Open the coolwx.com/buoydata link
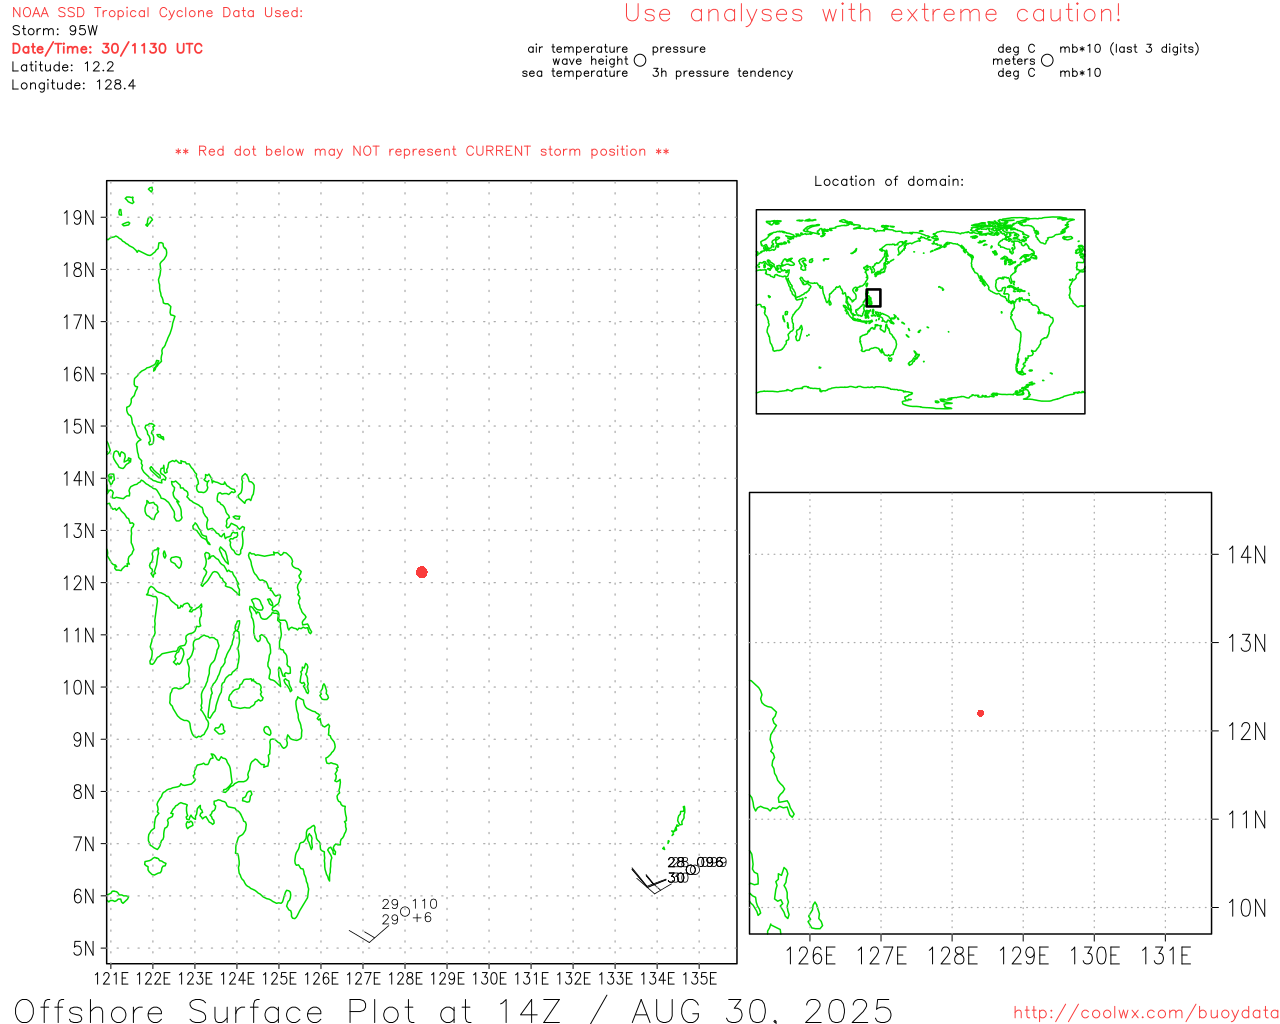1280x1024 pixels. coord(1146,1013)
